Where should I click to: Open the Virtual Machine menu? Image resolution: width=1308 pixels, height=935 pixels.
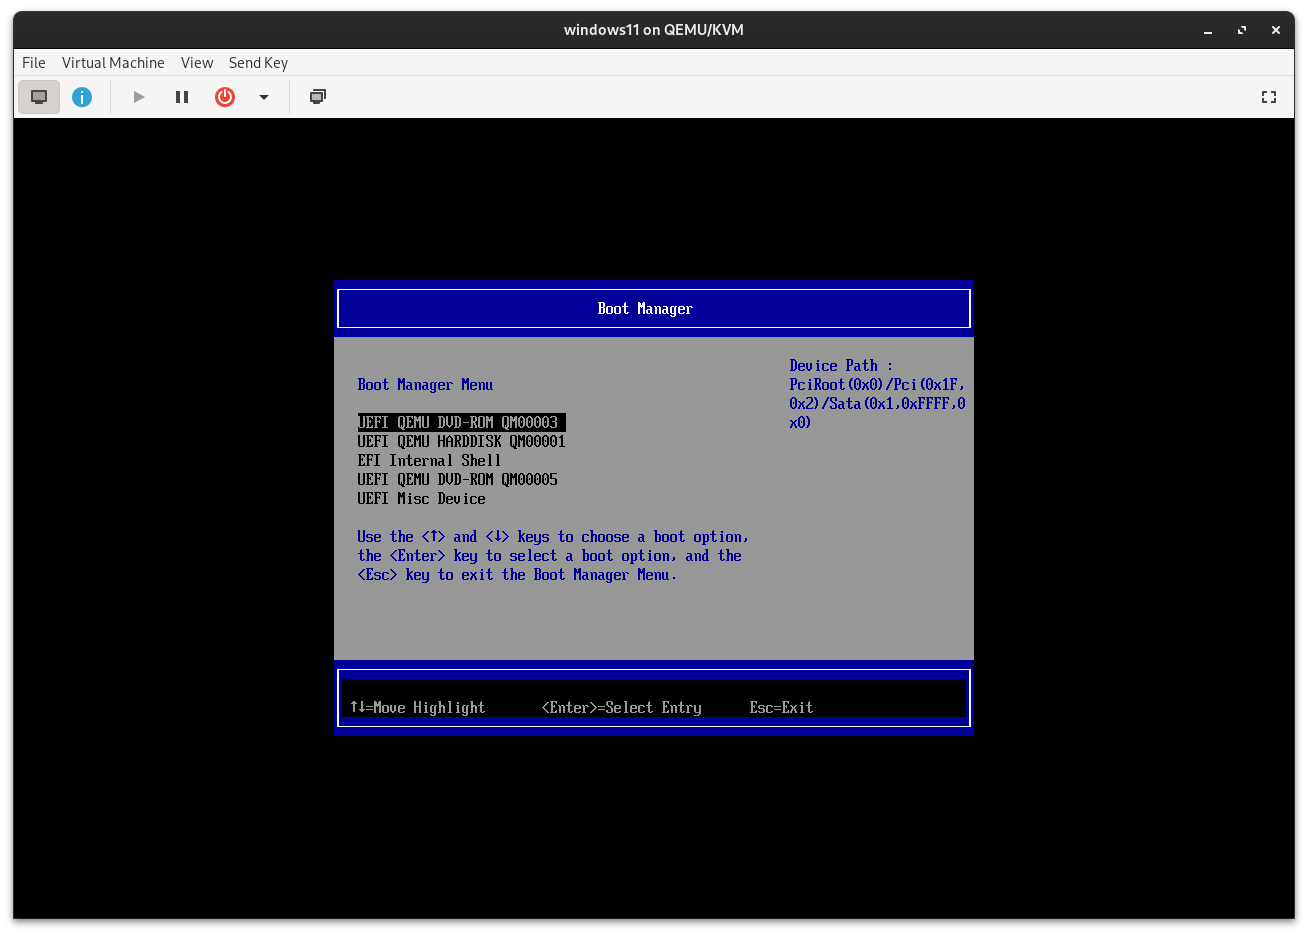(113, 62)
